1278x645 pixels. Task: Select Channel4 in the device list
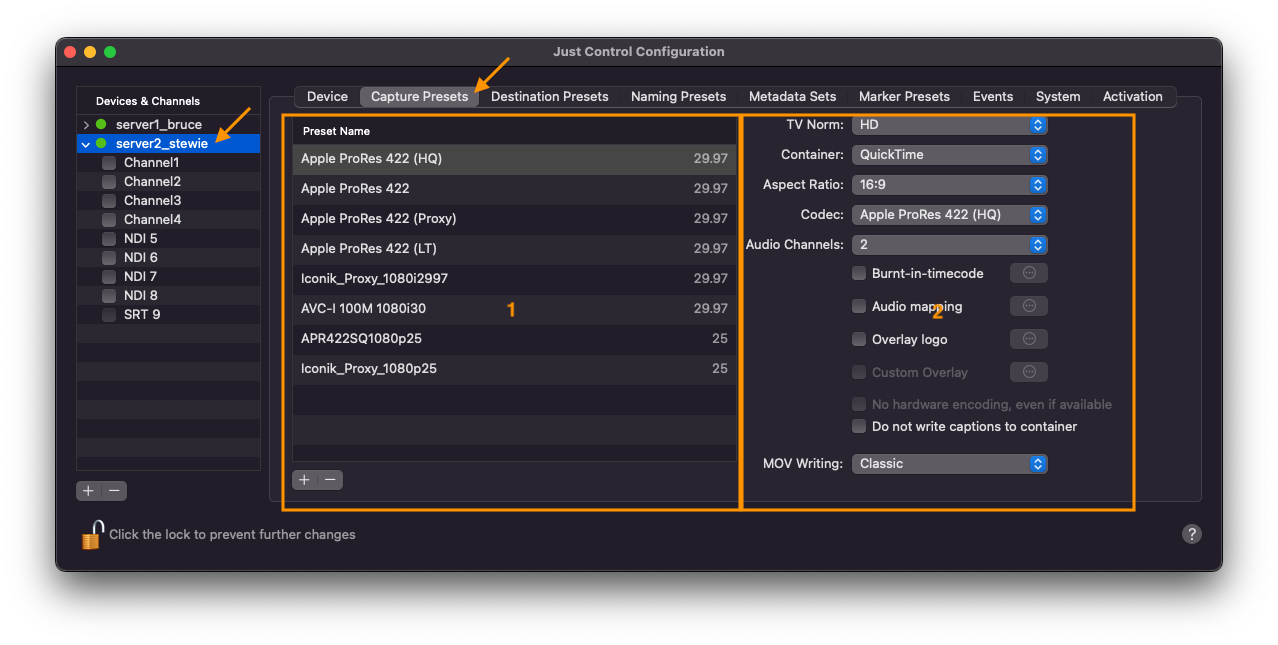(x=168, y=220)
